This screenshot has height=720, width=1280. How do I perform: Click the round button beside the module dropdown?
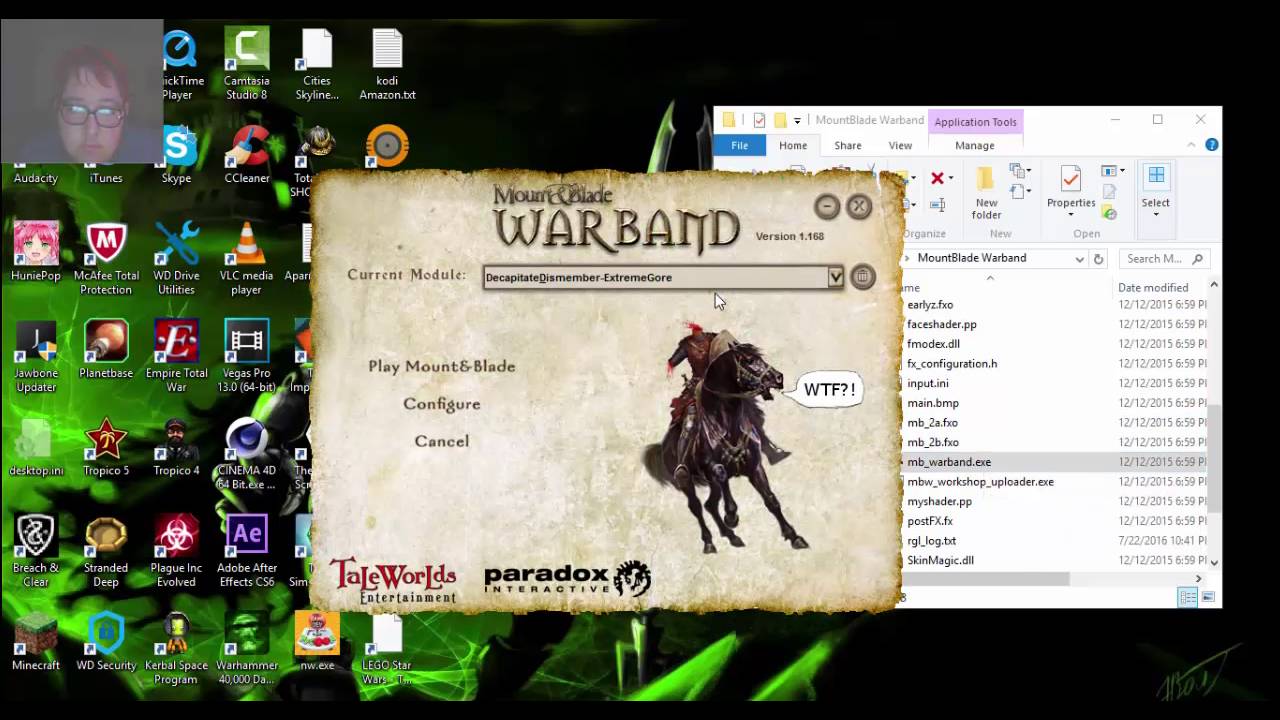[x=862, y=277]
